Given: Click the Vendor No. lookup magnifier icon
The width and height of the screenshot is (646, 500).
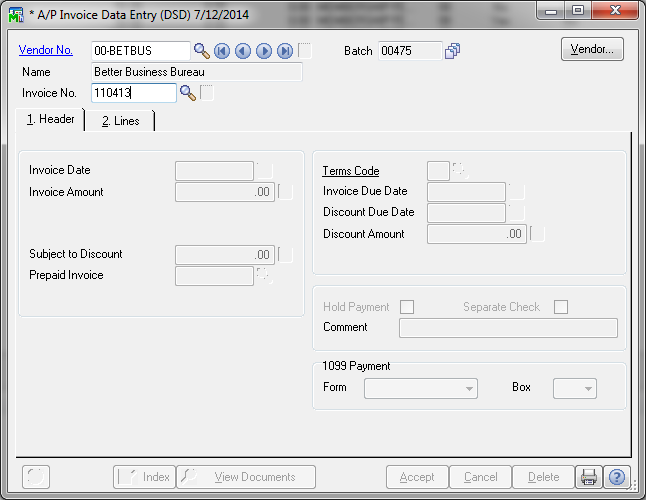Looking at the screenshot, I should (x=202, y=51).
